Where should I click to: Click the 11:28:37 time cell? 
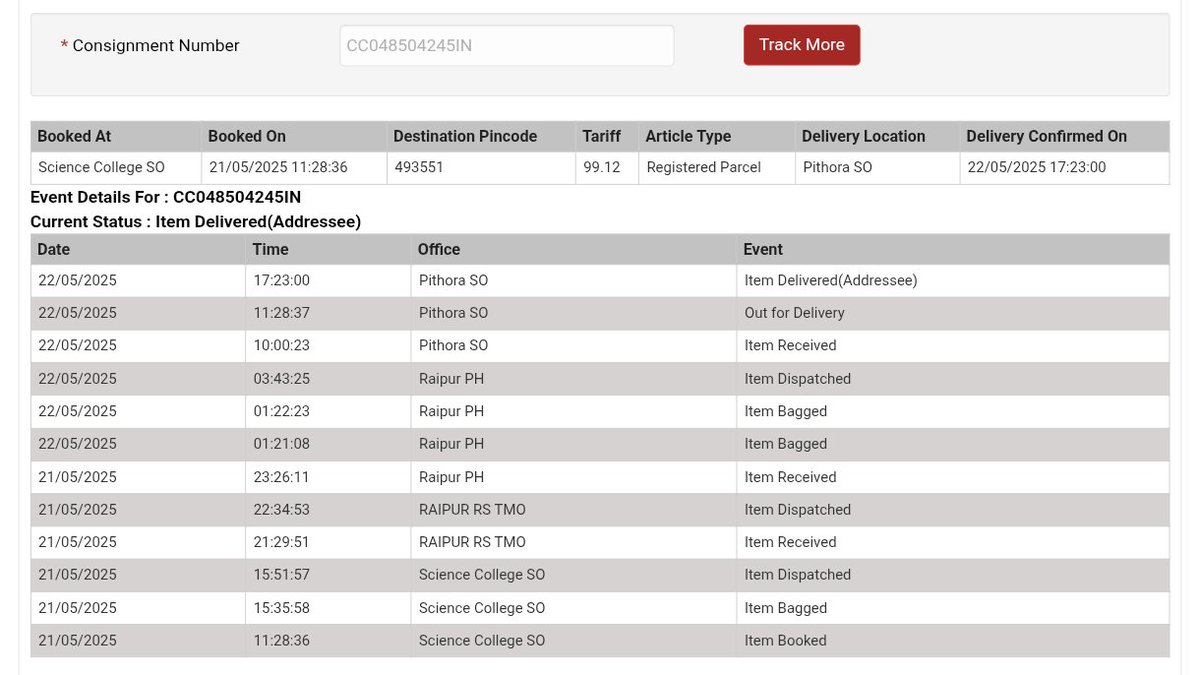tap(328, 313)
